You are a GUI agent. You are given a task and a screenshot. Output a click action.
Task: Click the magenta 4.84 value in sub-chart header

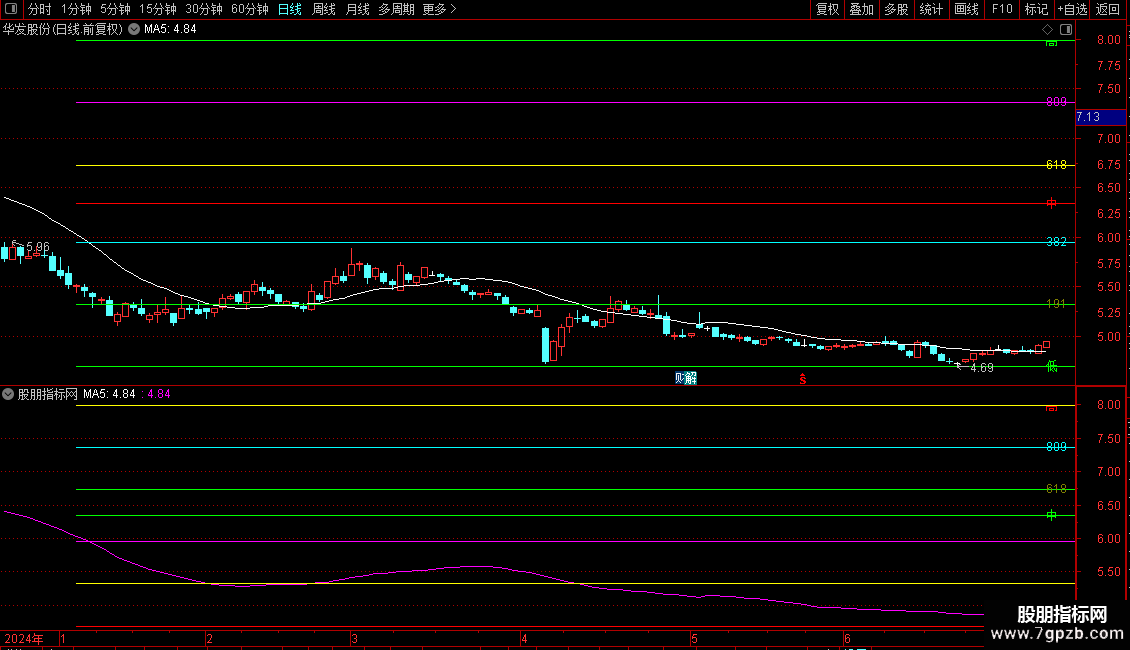159,394
